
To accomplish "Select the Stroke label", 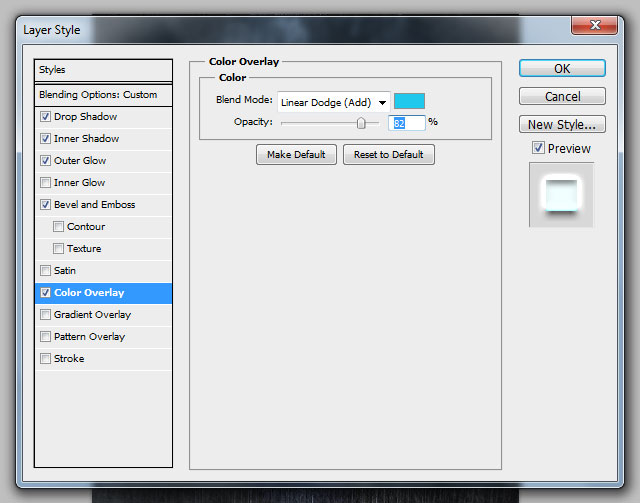I will pyautogui.click(x=69, y=359).
